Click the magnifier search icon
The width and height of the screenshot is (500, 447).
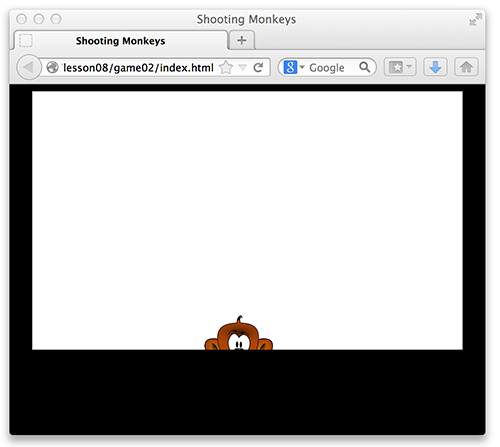(x=365, y=67)
